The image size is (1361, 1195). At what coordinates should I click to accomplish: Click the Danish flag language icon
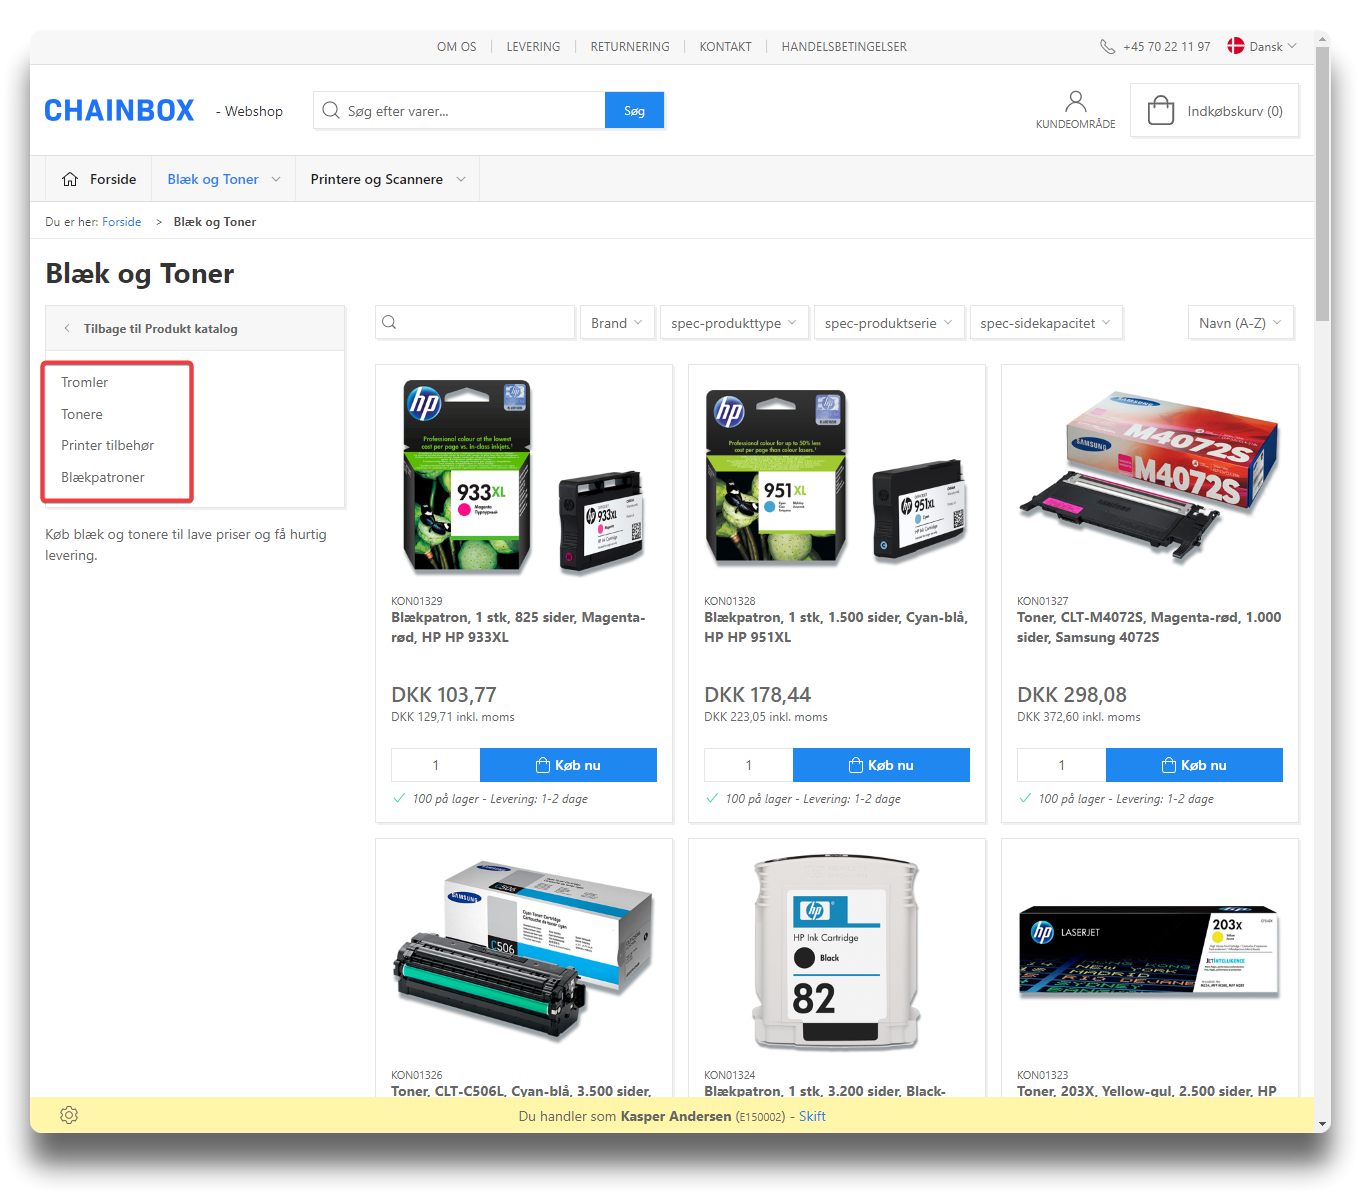point(1236,46)
